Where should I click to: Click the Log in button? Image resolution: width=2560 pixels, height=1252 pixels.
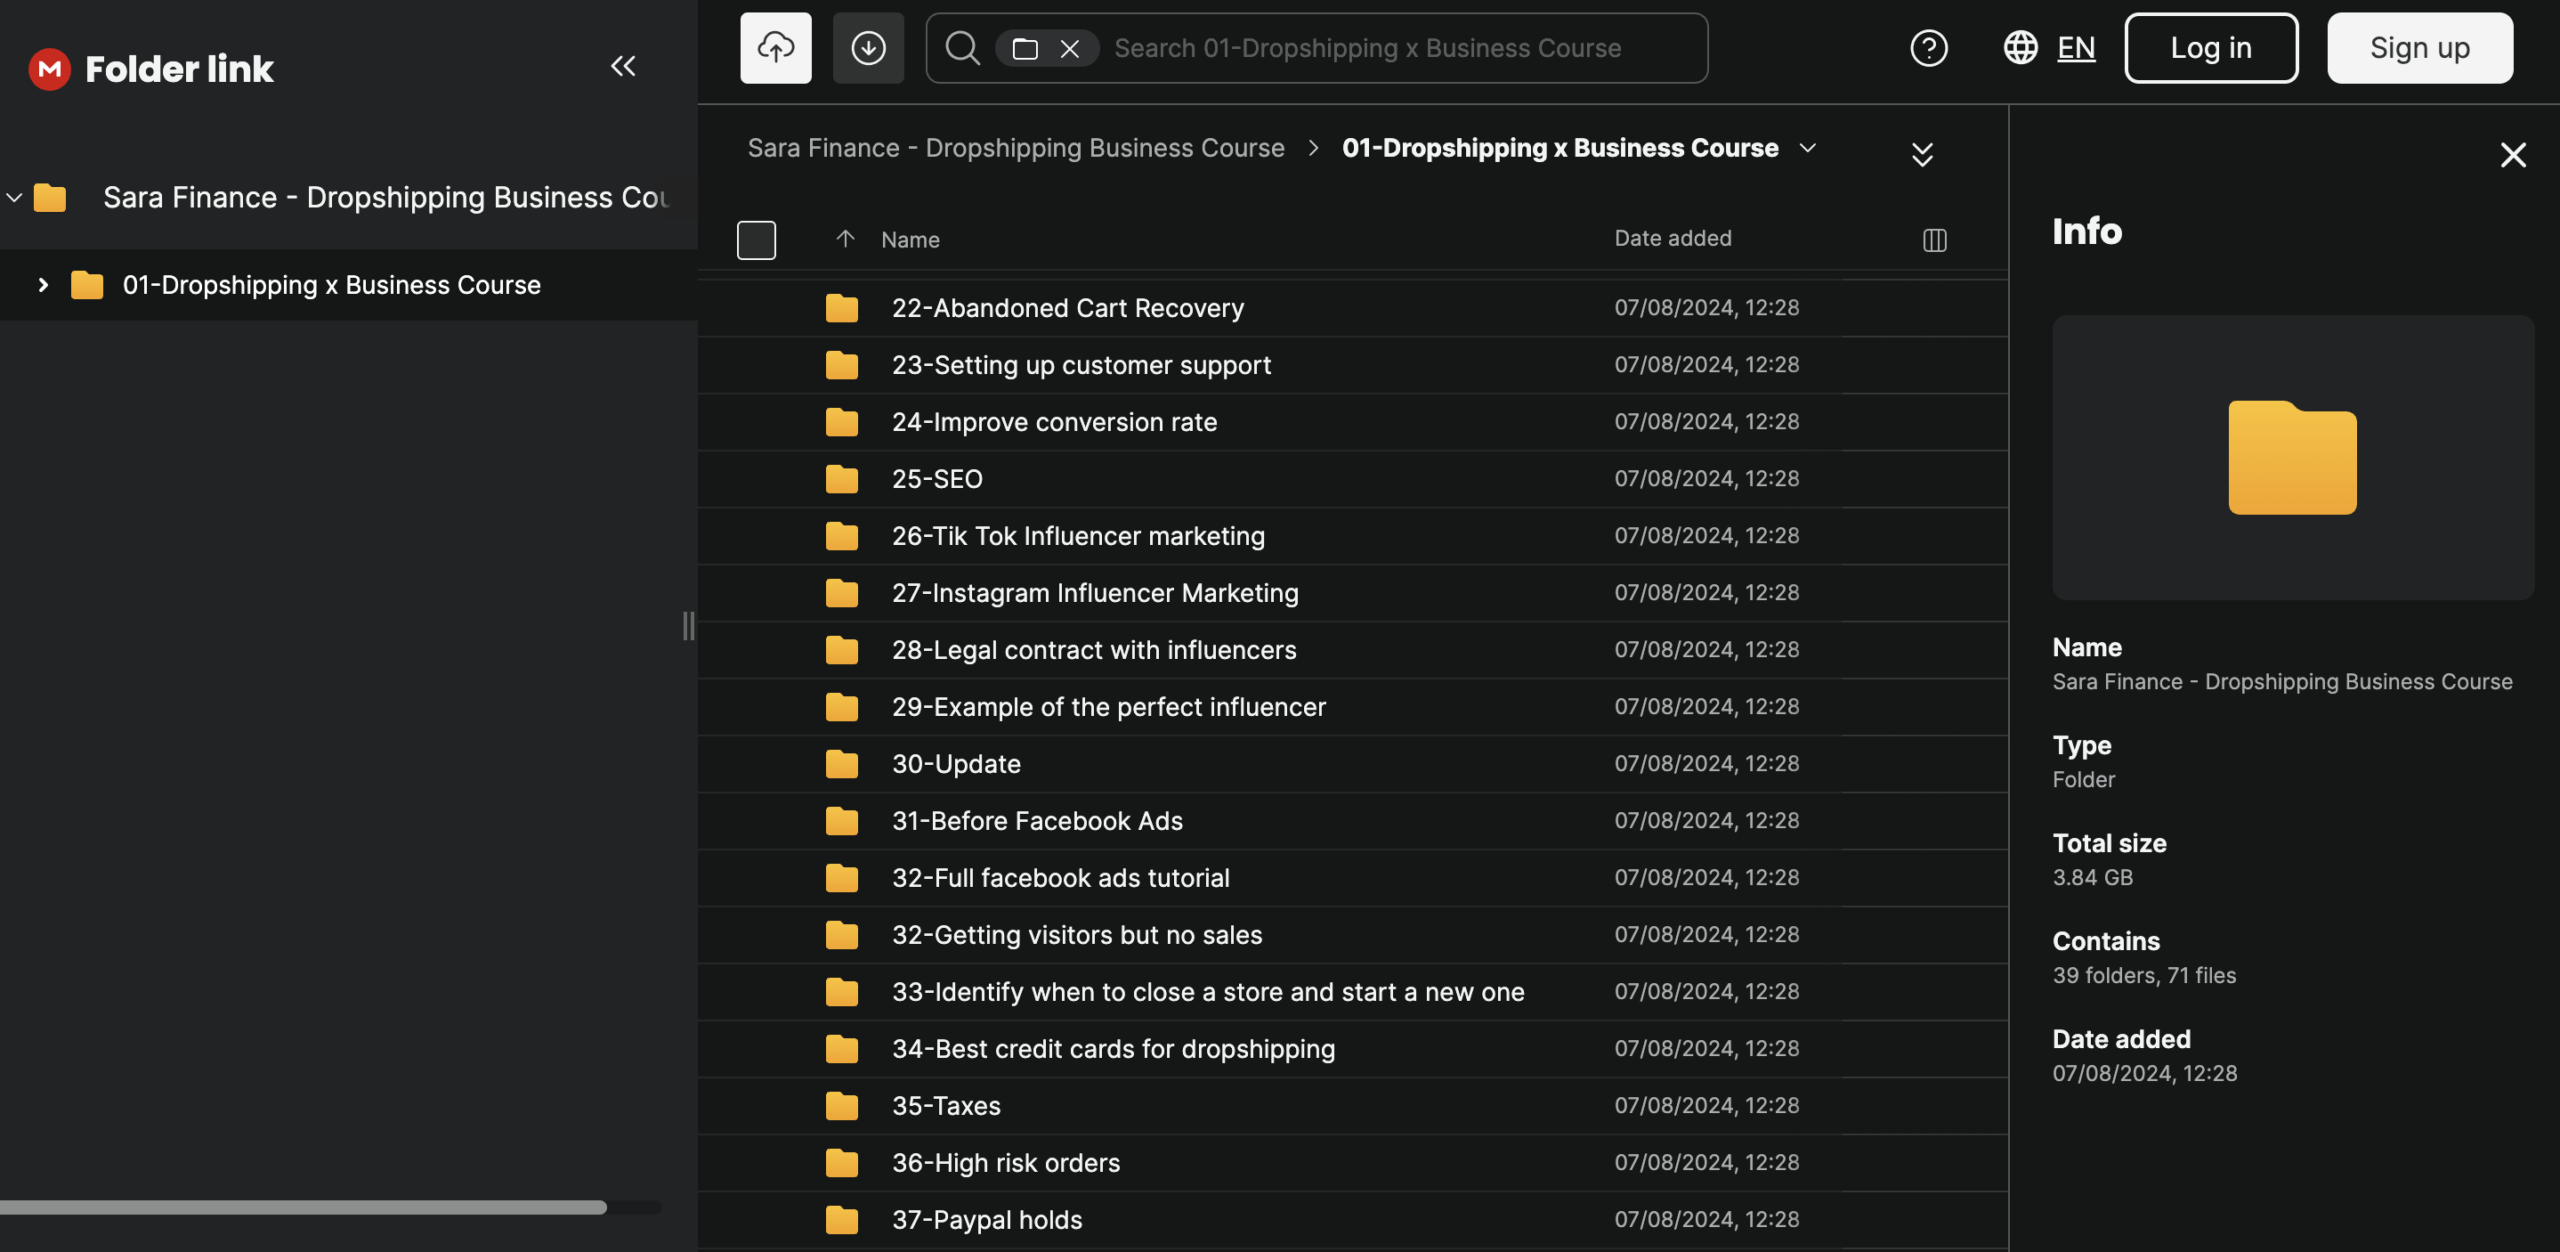pyautogui.click(x=2210, y=48)
